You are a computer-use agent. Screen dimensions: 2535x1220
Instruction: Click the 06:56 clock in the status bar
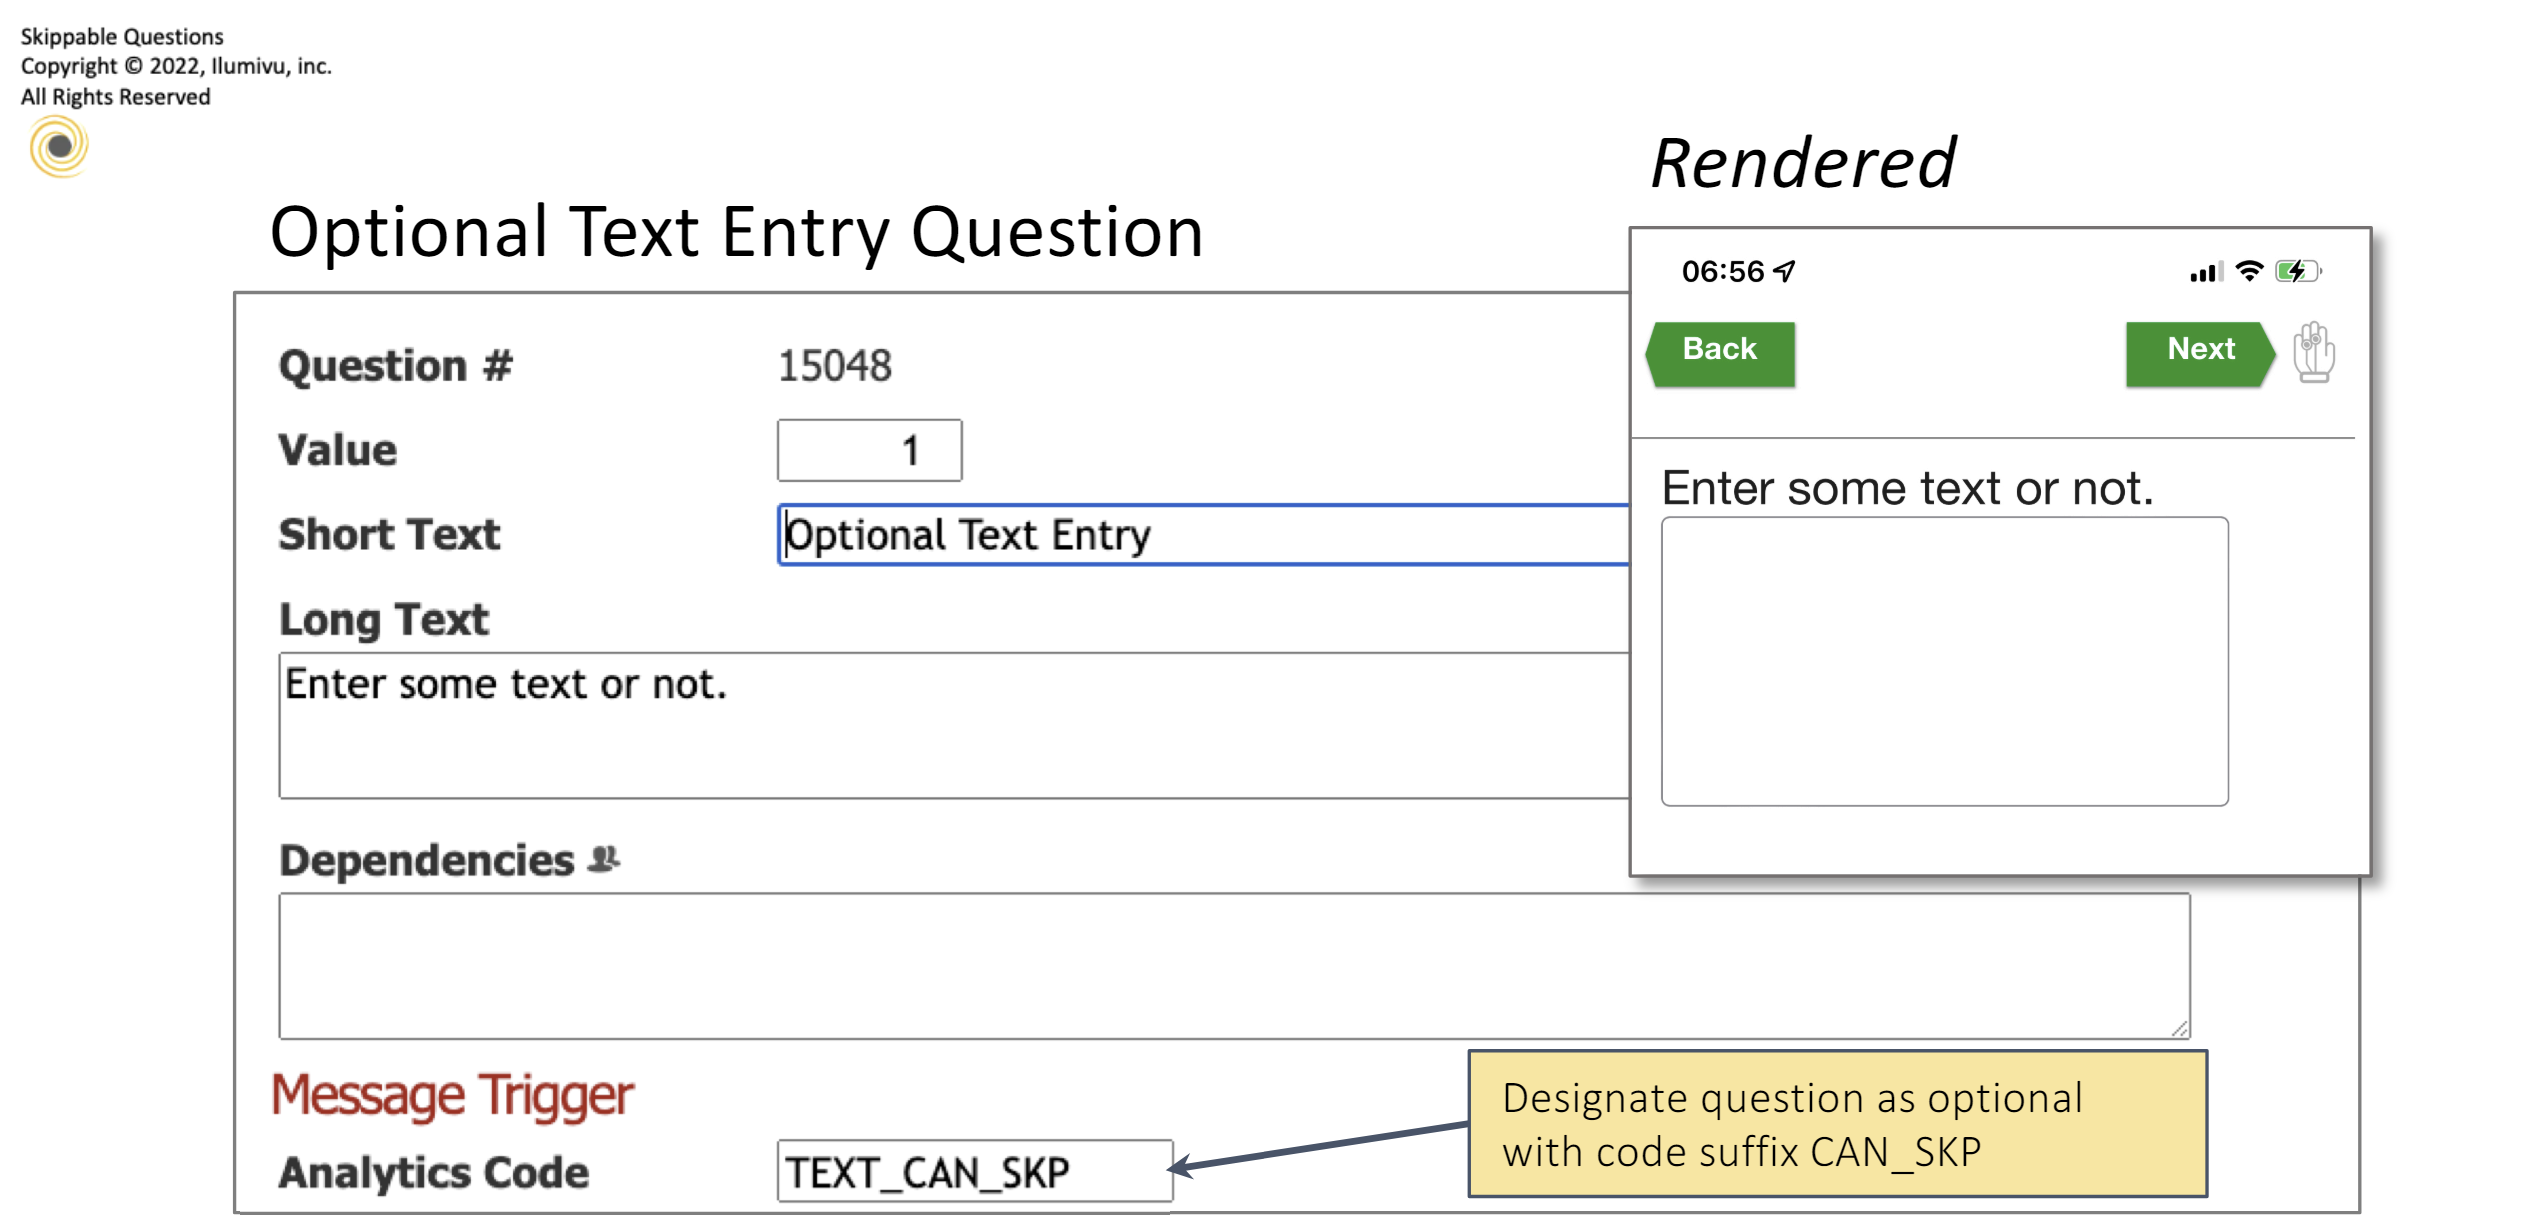(x=1722, y=271)
